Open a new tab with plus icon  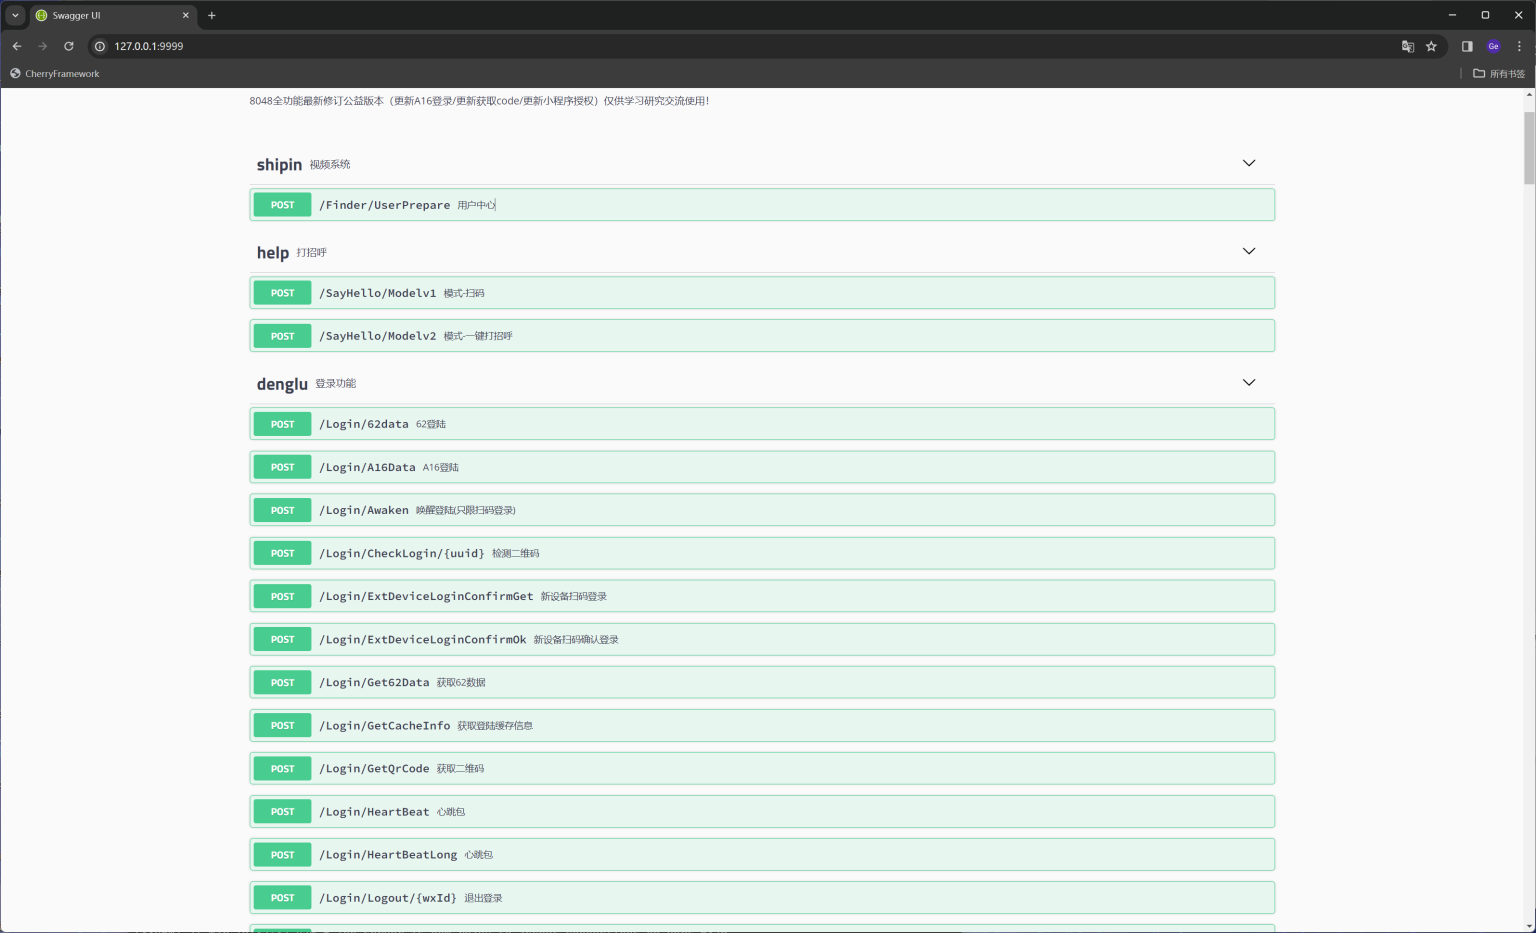tap(212, 15)
